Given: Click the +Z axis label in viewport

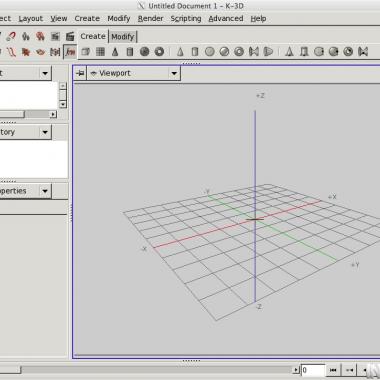Looking at the screenshot, I should pos(260,96).
